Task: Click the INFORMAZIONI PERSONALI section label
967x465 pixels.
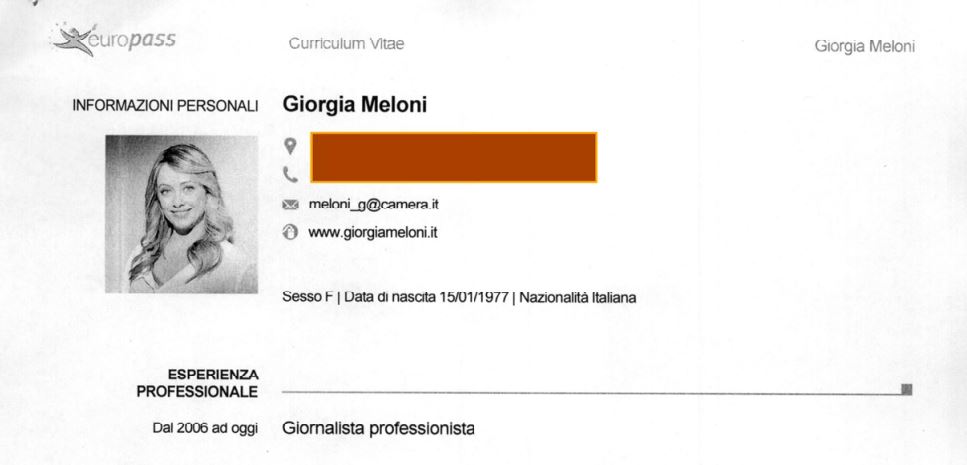Action: 165,106
